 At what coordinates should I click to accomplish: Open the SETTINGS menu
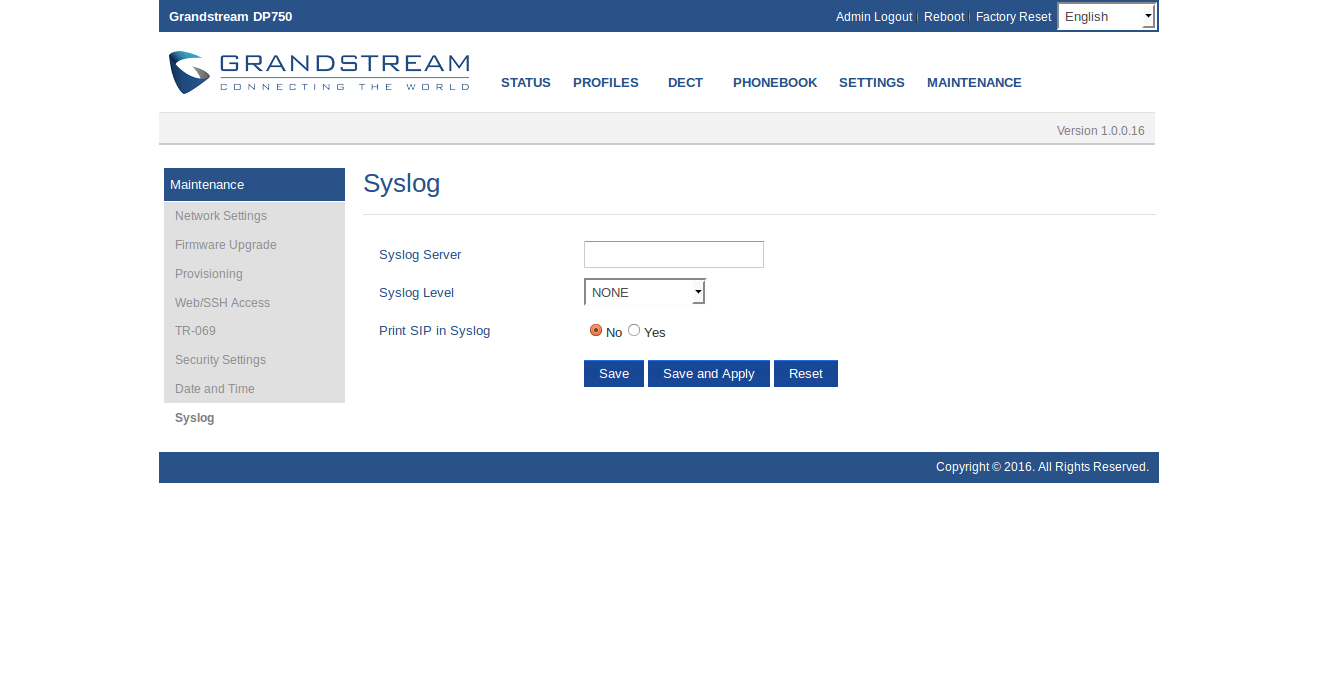tap(871, 83)
